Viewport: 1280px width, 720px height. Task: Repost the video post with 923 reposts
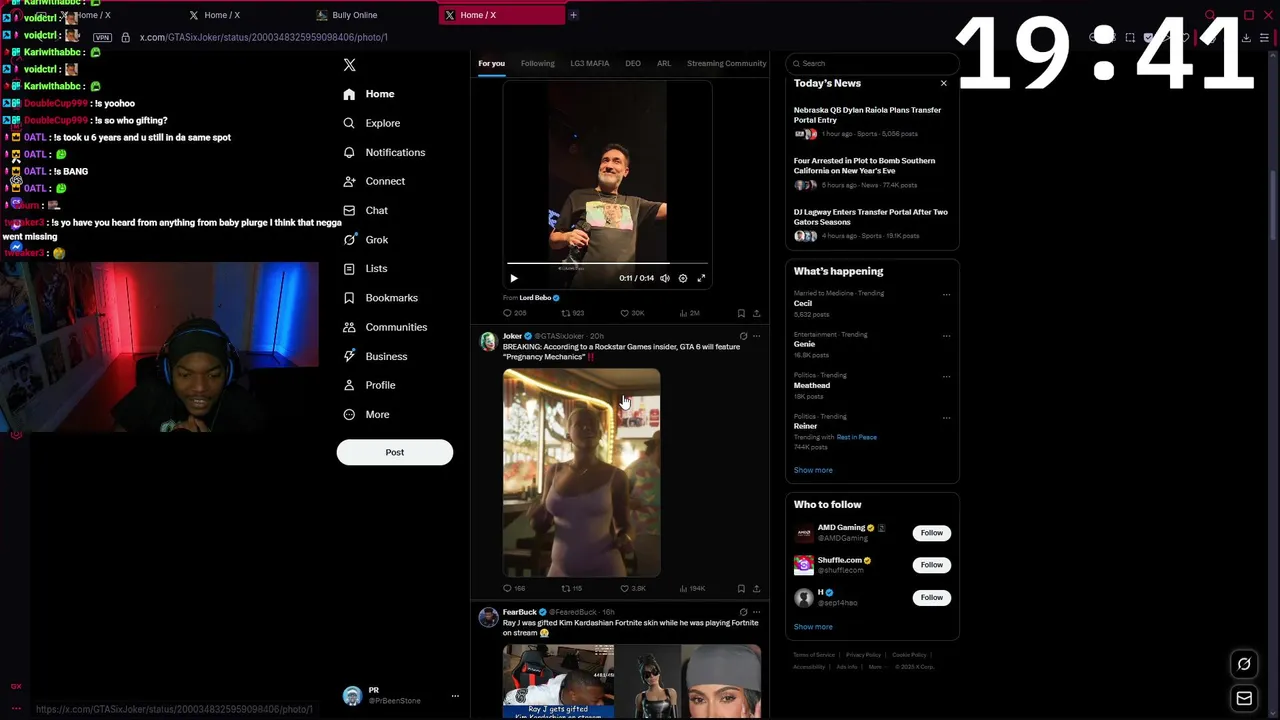573,313
